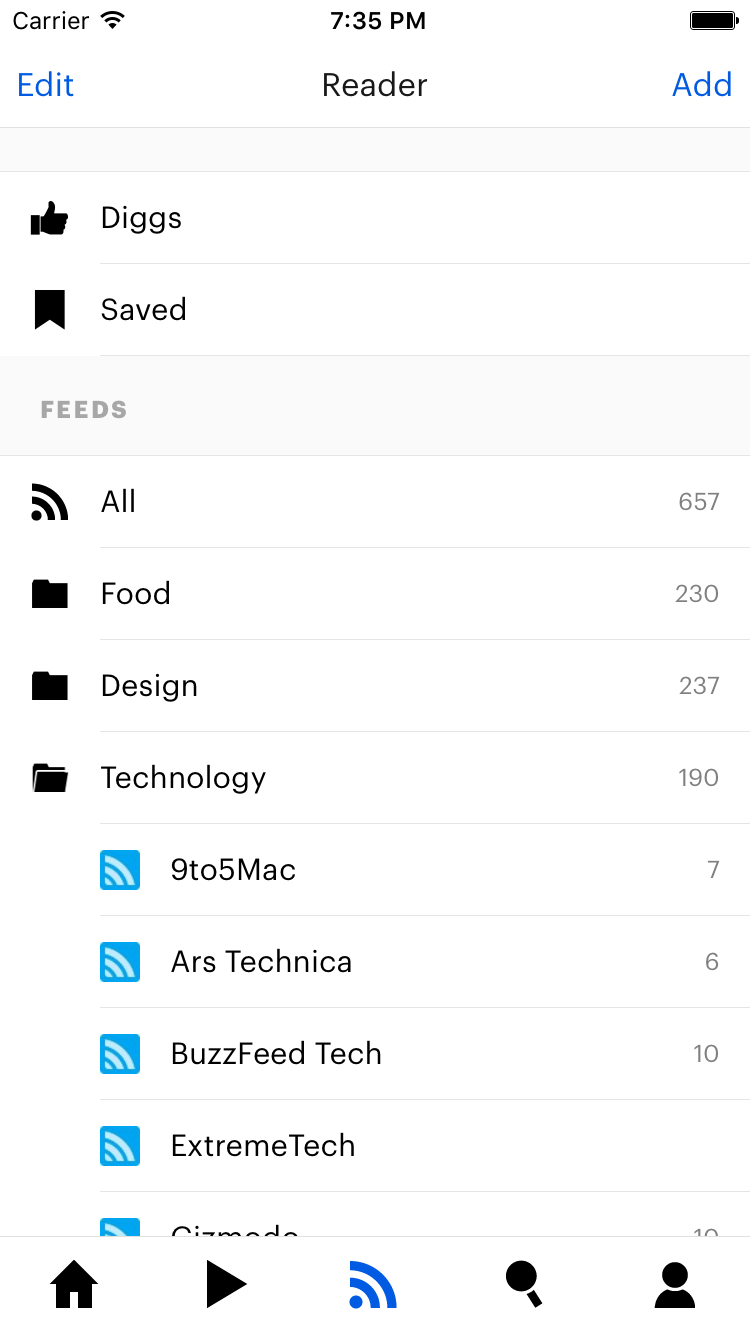Image resolution: width=750 pixels, height=1334 pixels.
Task: Tap the Saved bookmark icon
Action: pyautogui.click(x=49, y=310)
